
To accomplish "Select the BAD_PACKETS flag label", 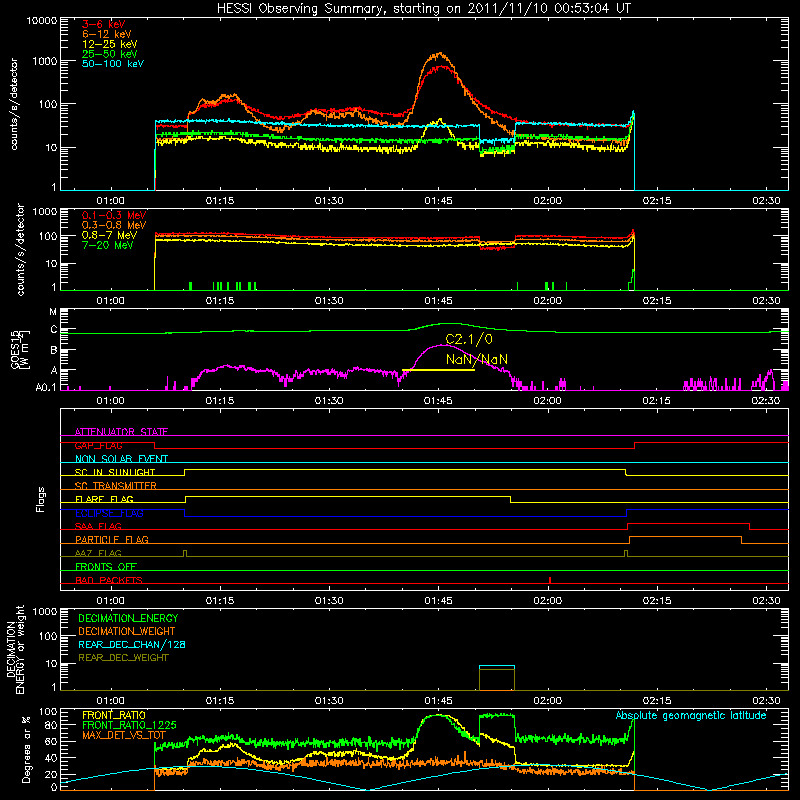I will pos(109,580).
